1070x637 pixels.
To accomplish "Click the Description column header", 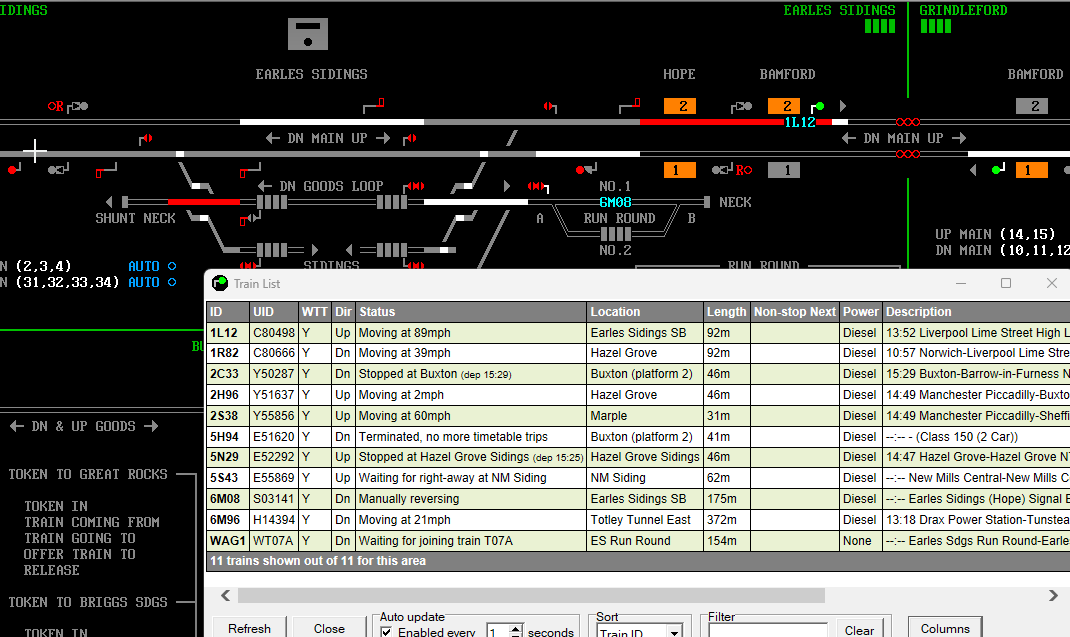I will click(x=976, y=311).
